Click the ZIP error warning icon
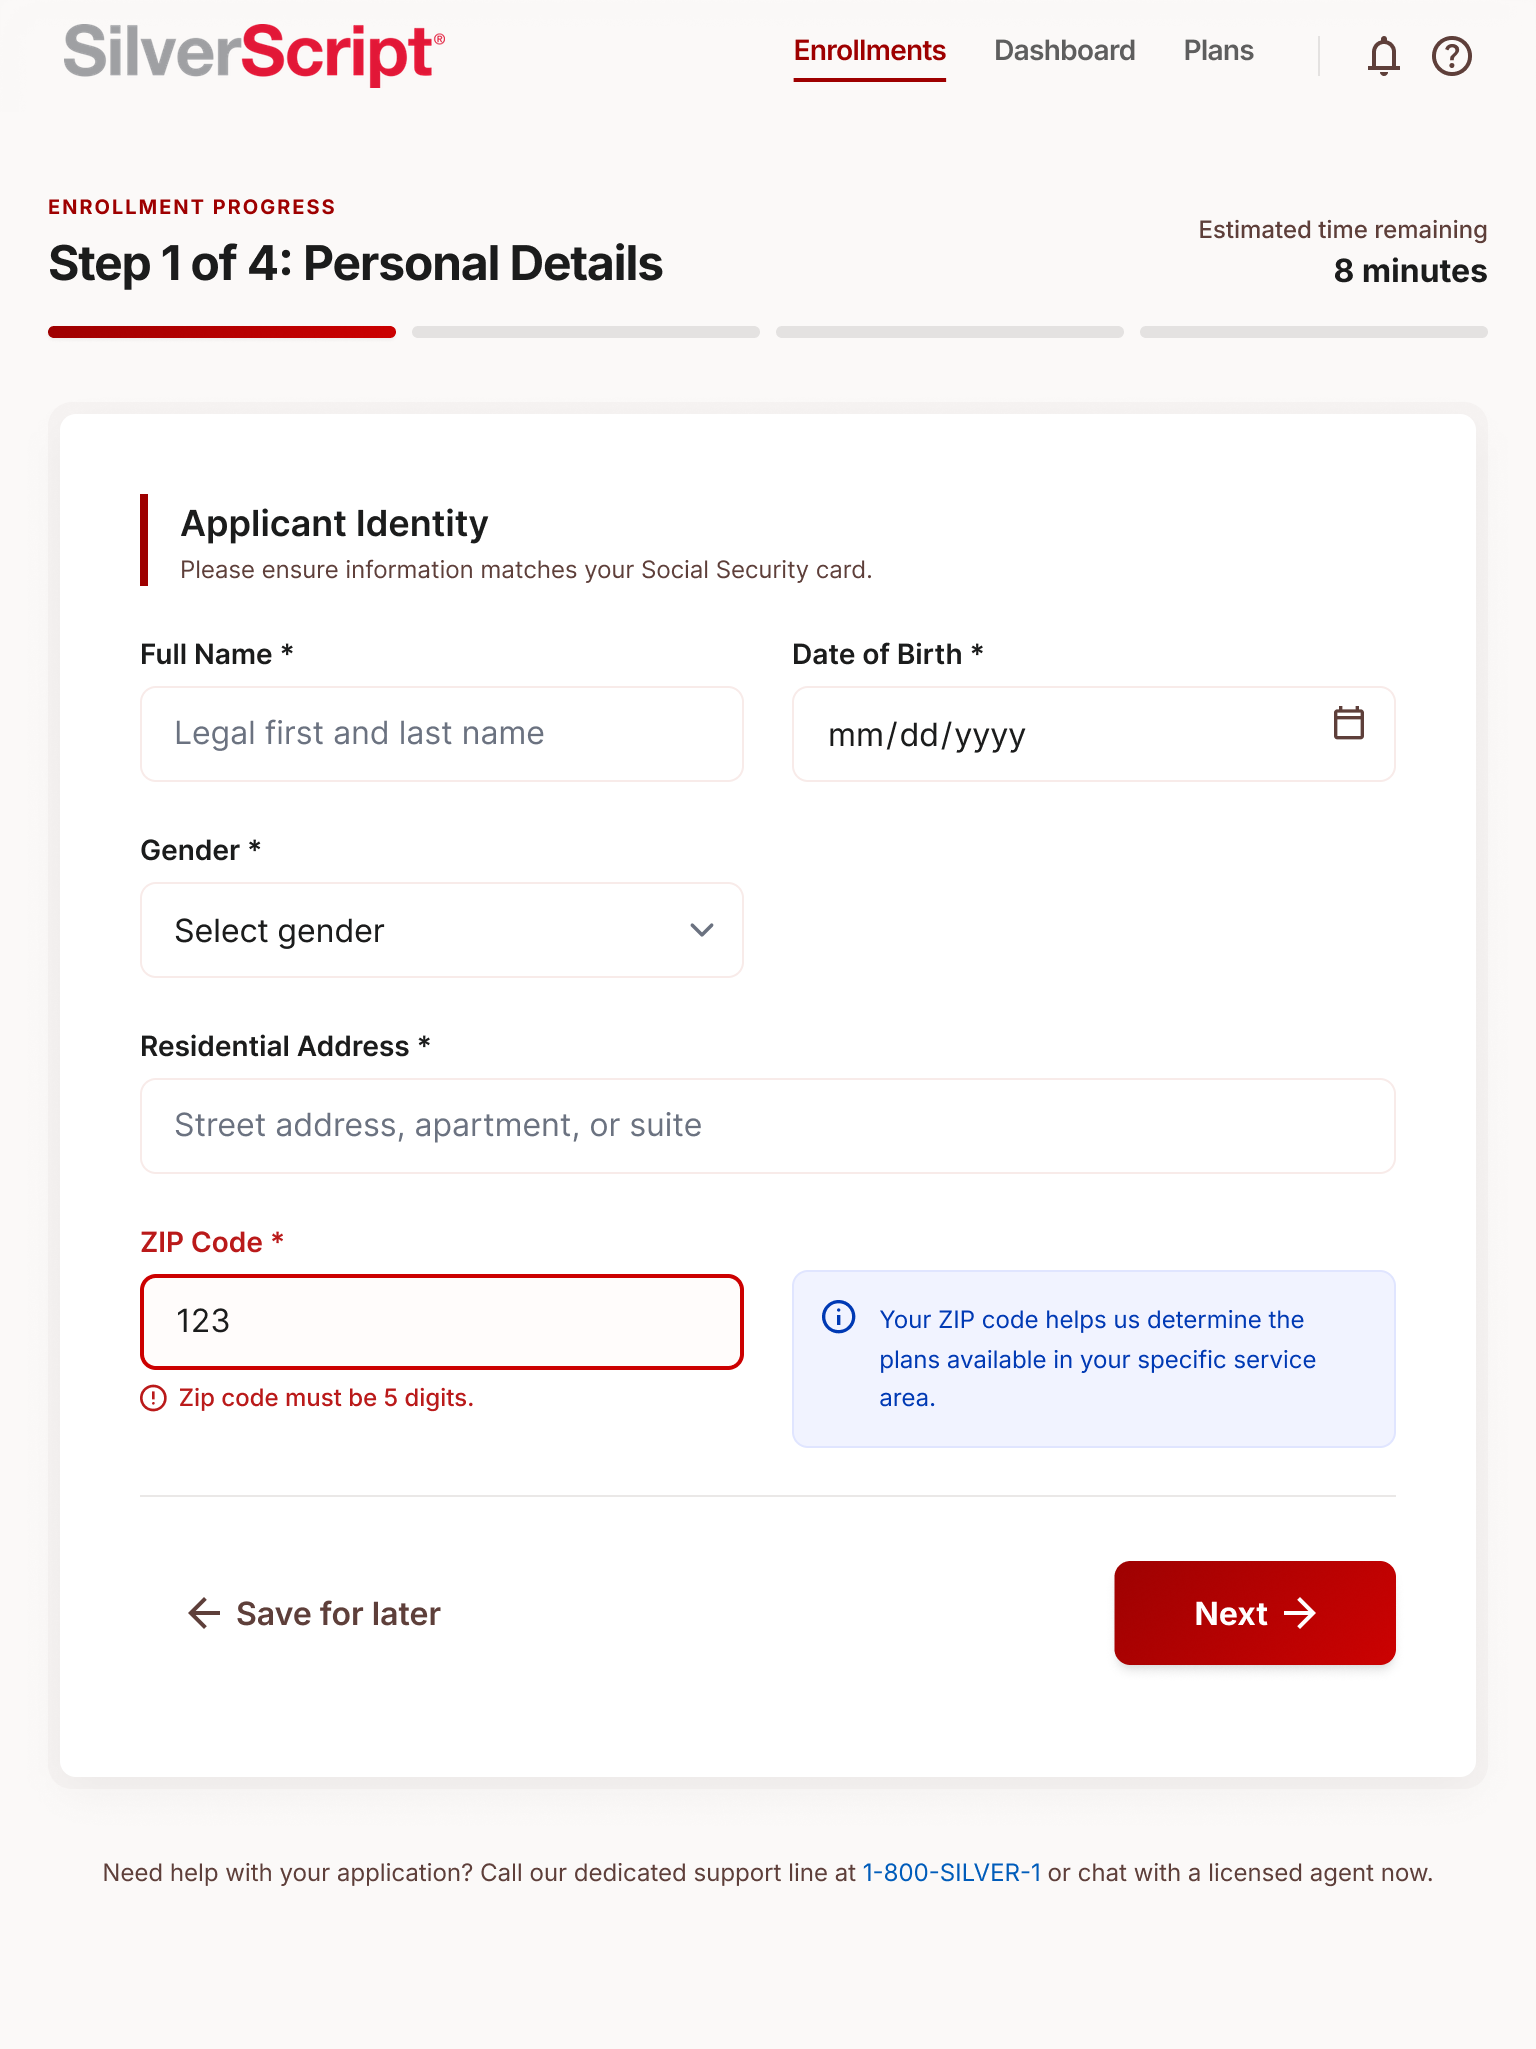 click(x=153, y=1398)
